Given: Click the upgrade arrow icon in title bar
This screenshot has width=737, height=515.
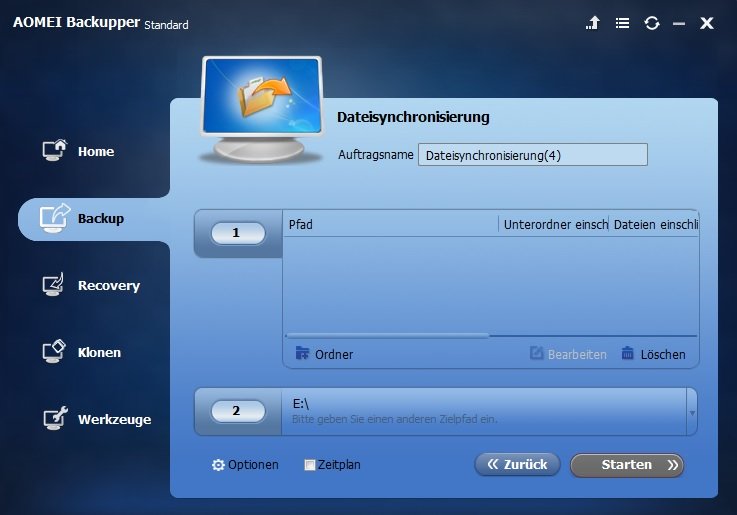Looking at the screenshot, I should coord(593,23).
